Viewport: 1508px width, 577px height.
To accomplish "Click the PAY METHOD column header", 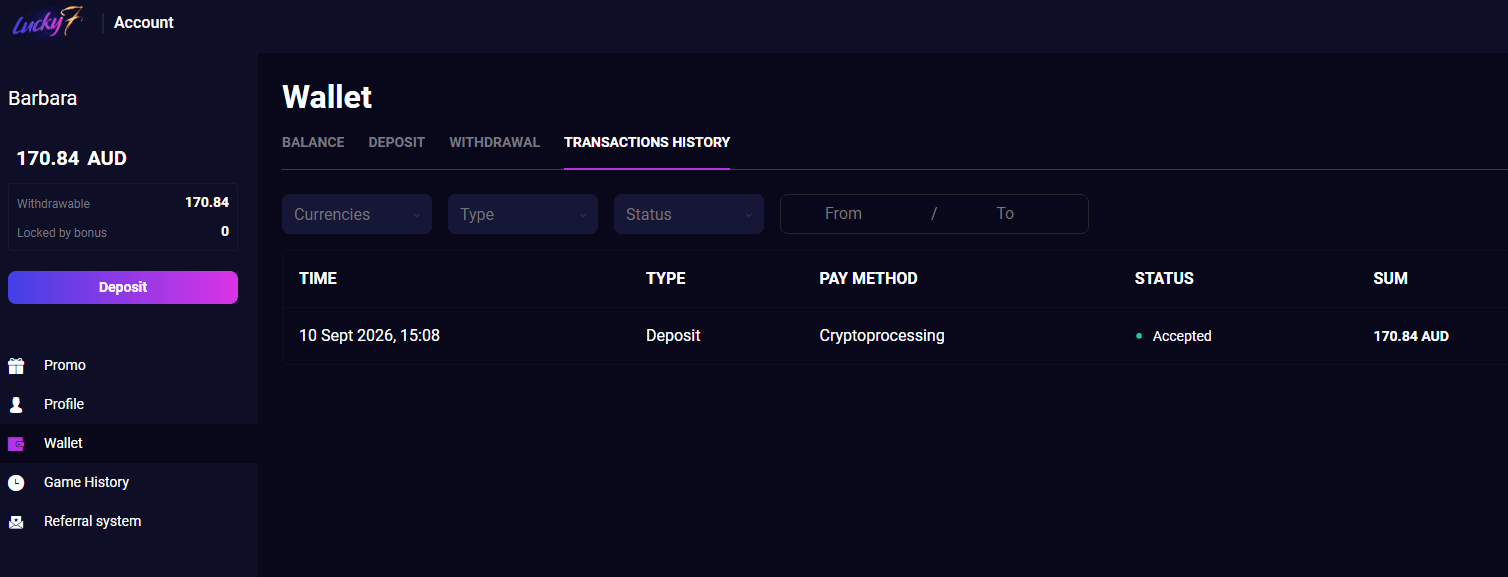I will point(868,278).
